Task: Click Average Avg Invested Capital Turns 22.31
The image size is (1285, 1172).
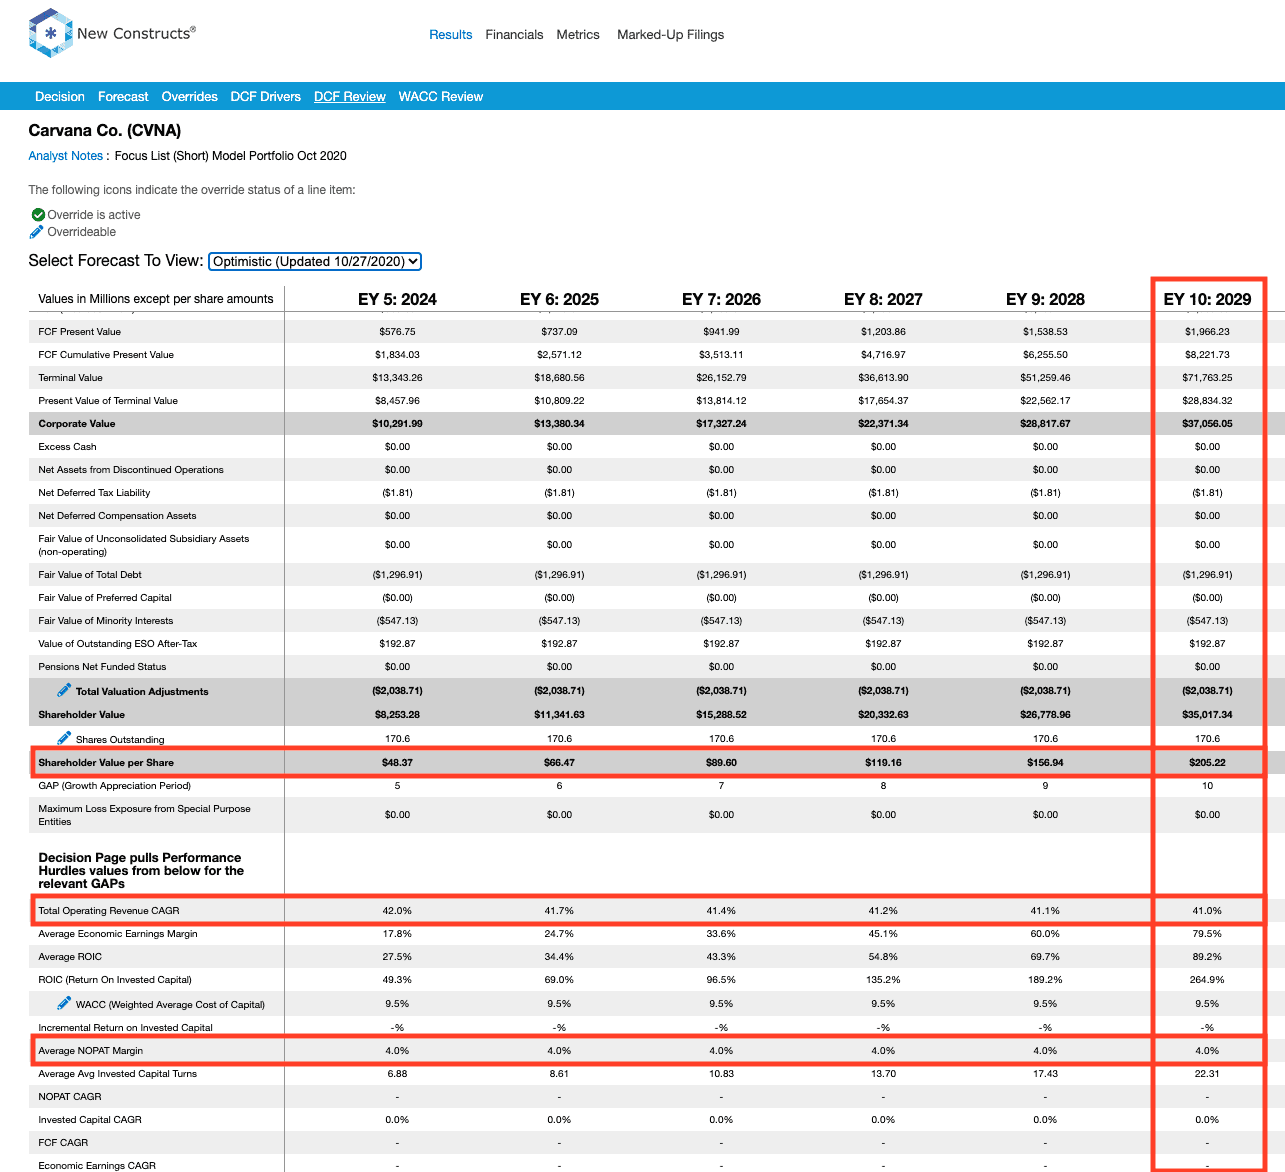Action: pos(1207,1073)
